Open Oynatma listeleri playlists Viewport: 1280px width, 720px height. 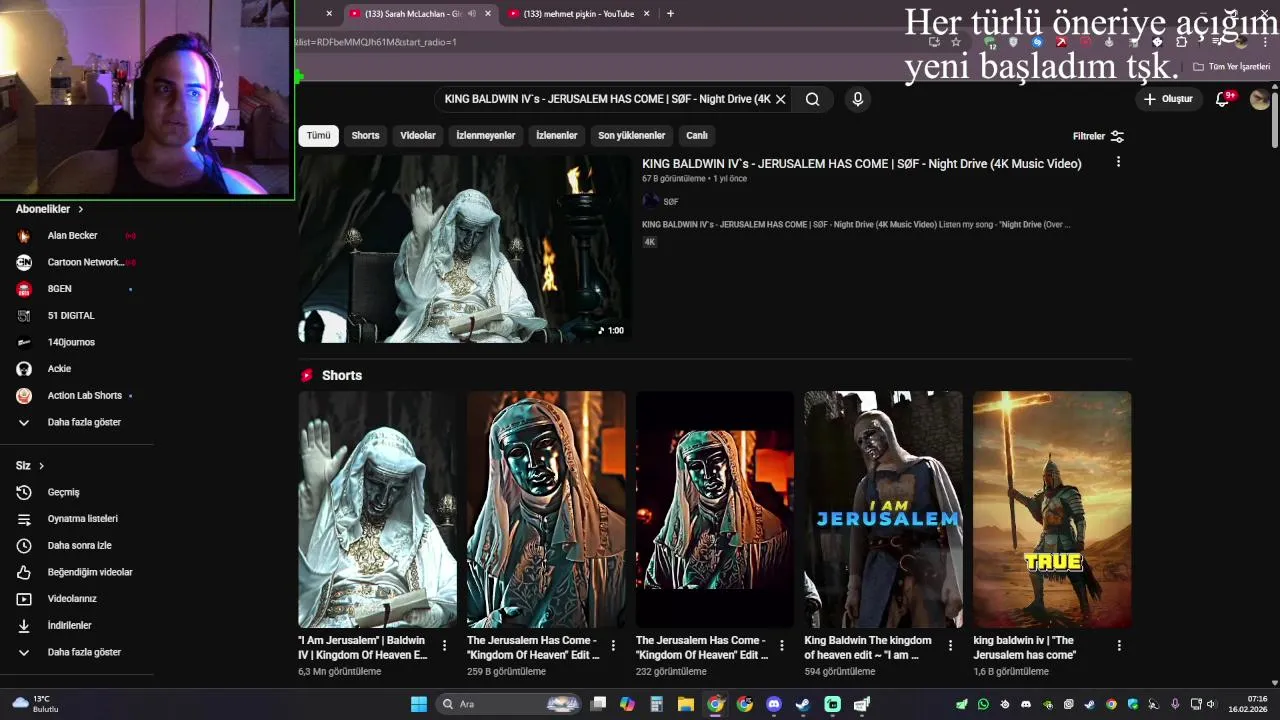(x=77, y=519)
